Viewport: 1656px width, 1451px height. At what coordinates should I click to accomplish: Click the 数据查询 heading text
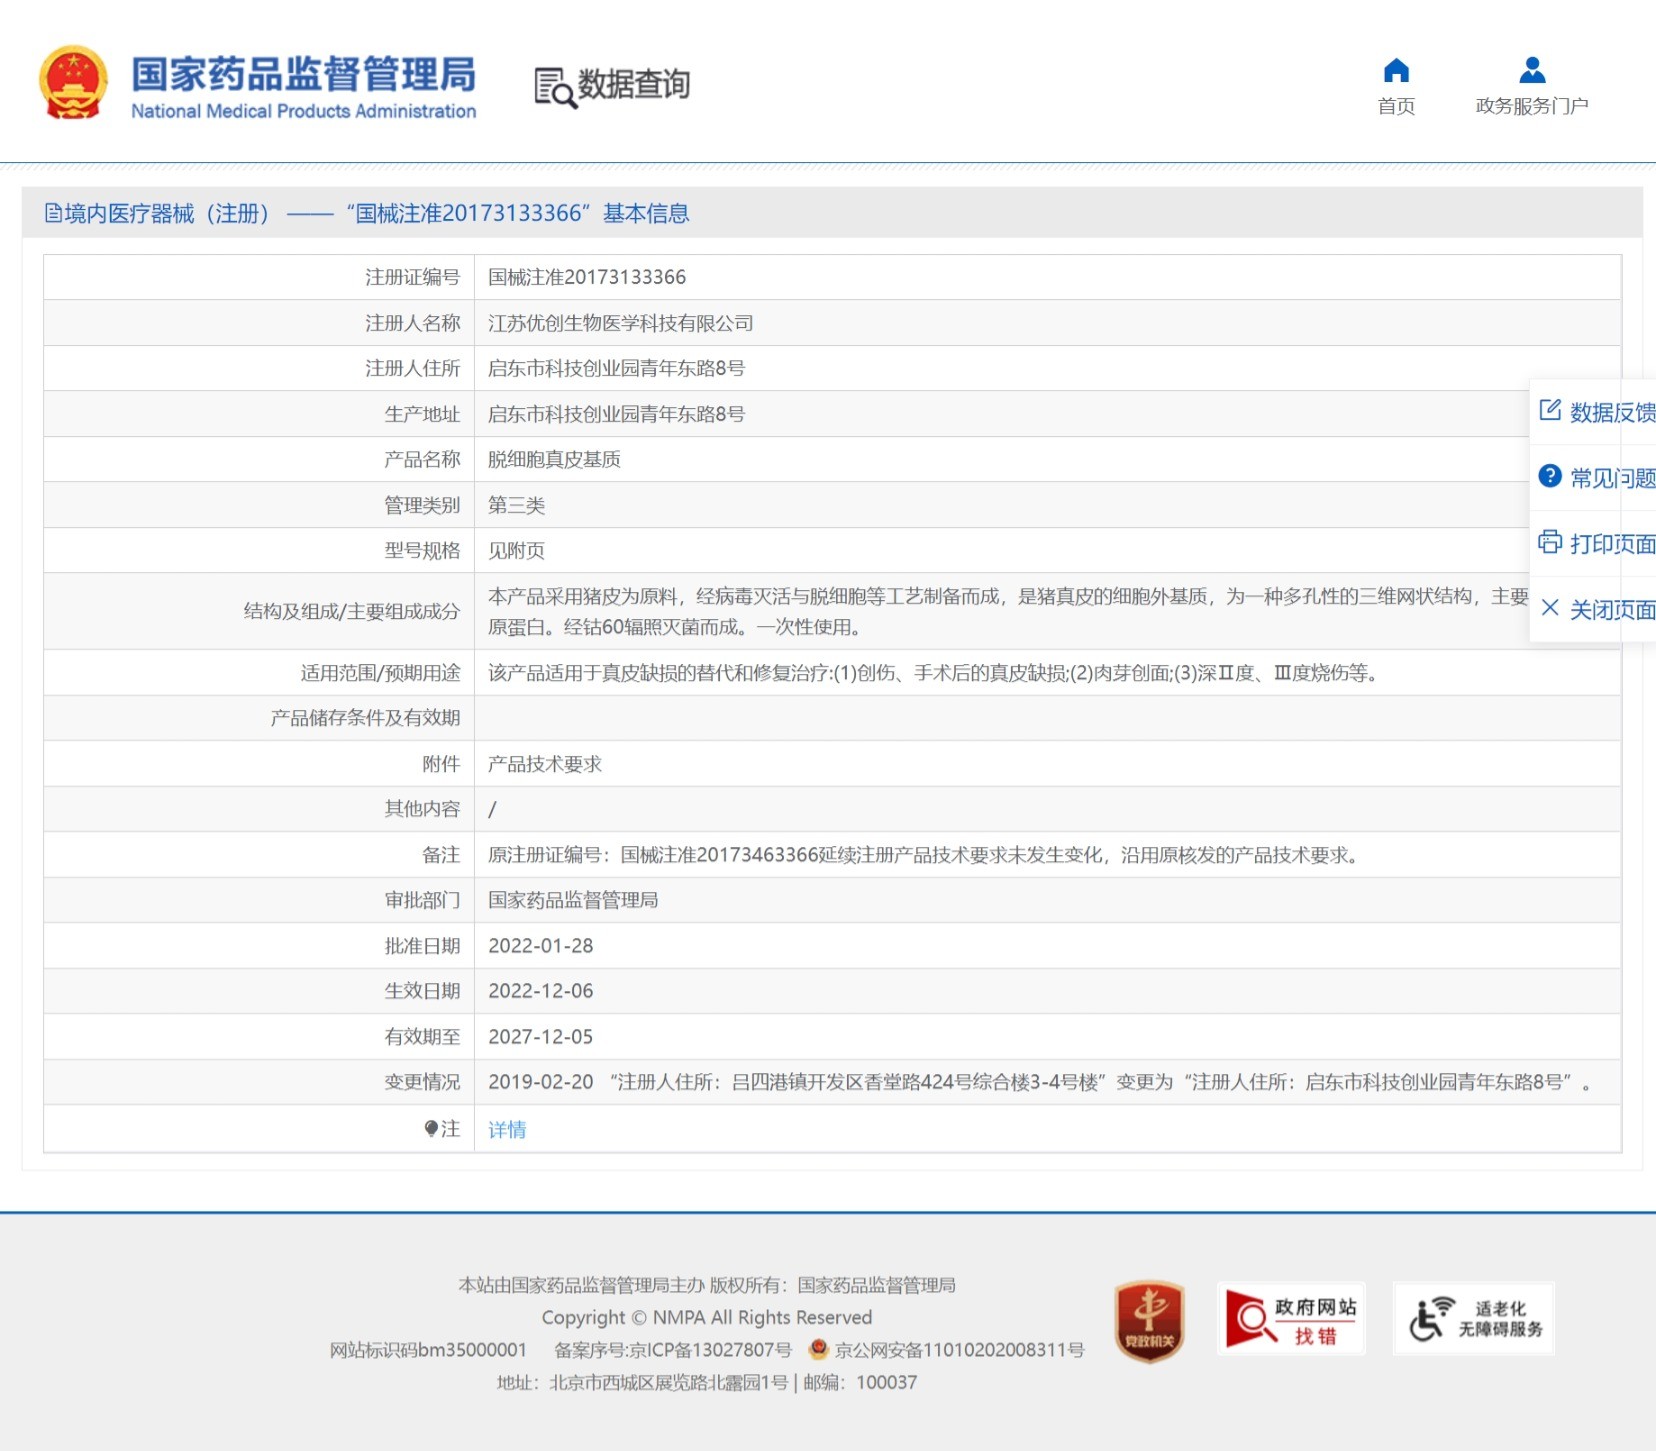[x=634, y=85]
